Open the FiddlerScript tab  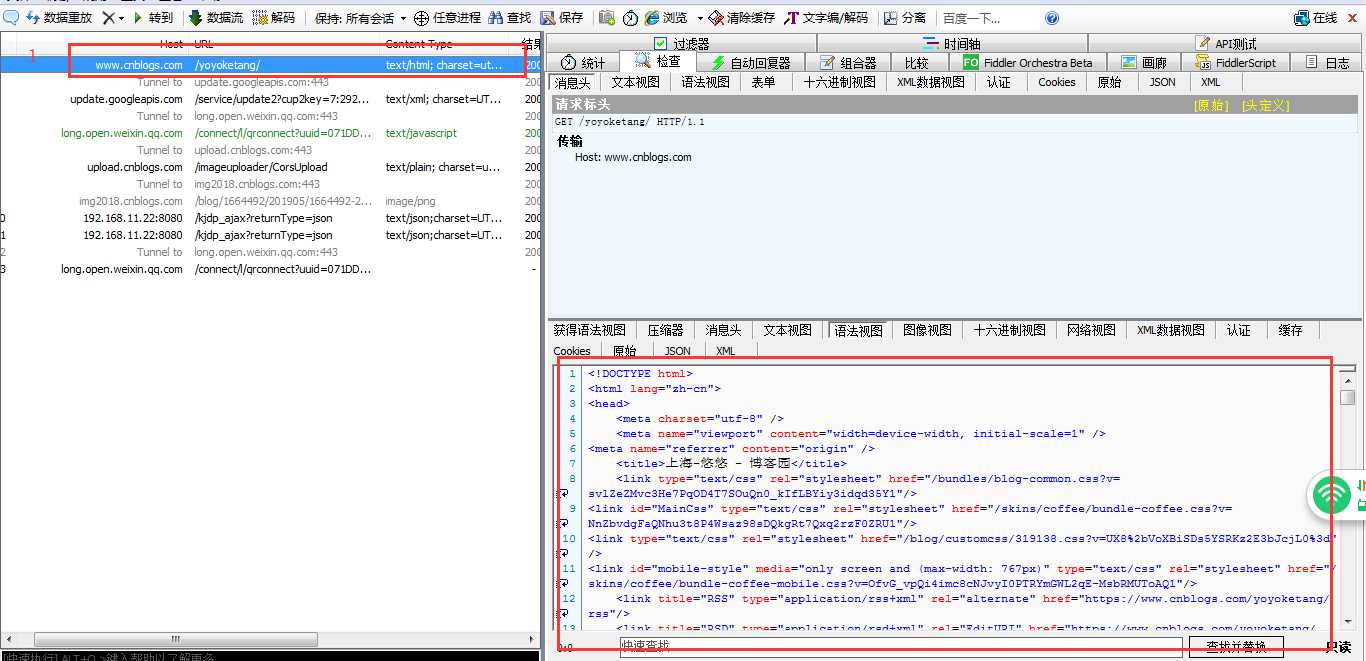coord(1236,62)
